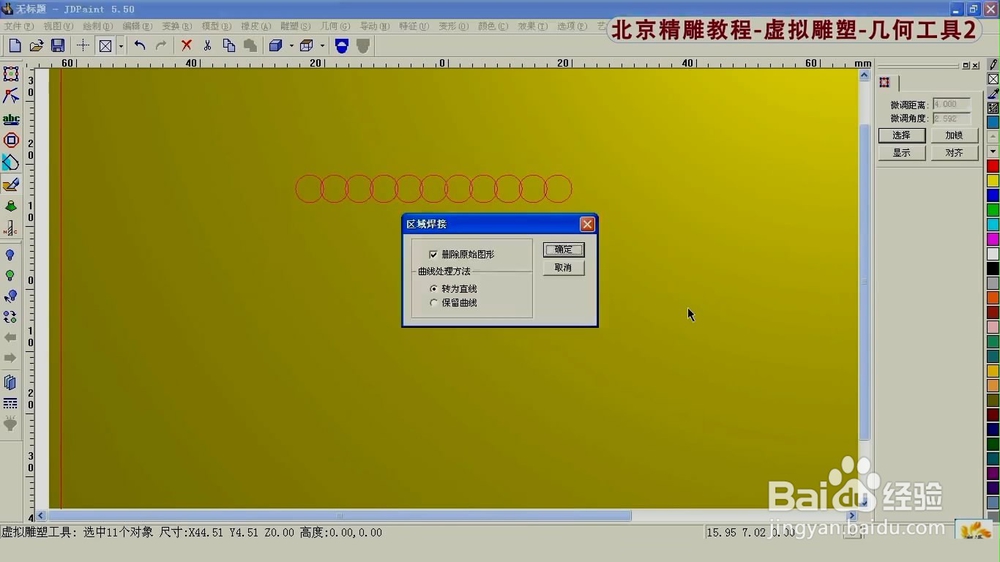Click the crossed-box view icon in toolbar
The height and width of the screenshot is (562, 1000).
tap(105, 45)
